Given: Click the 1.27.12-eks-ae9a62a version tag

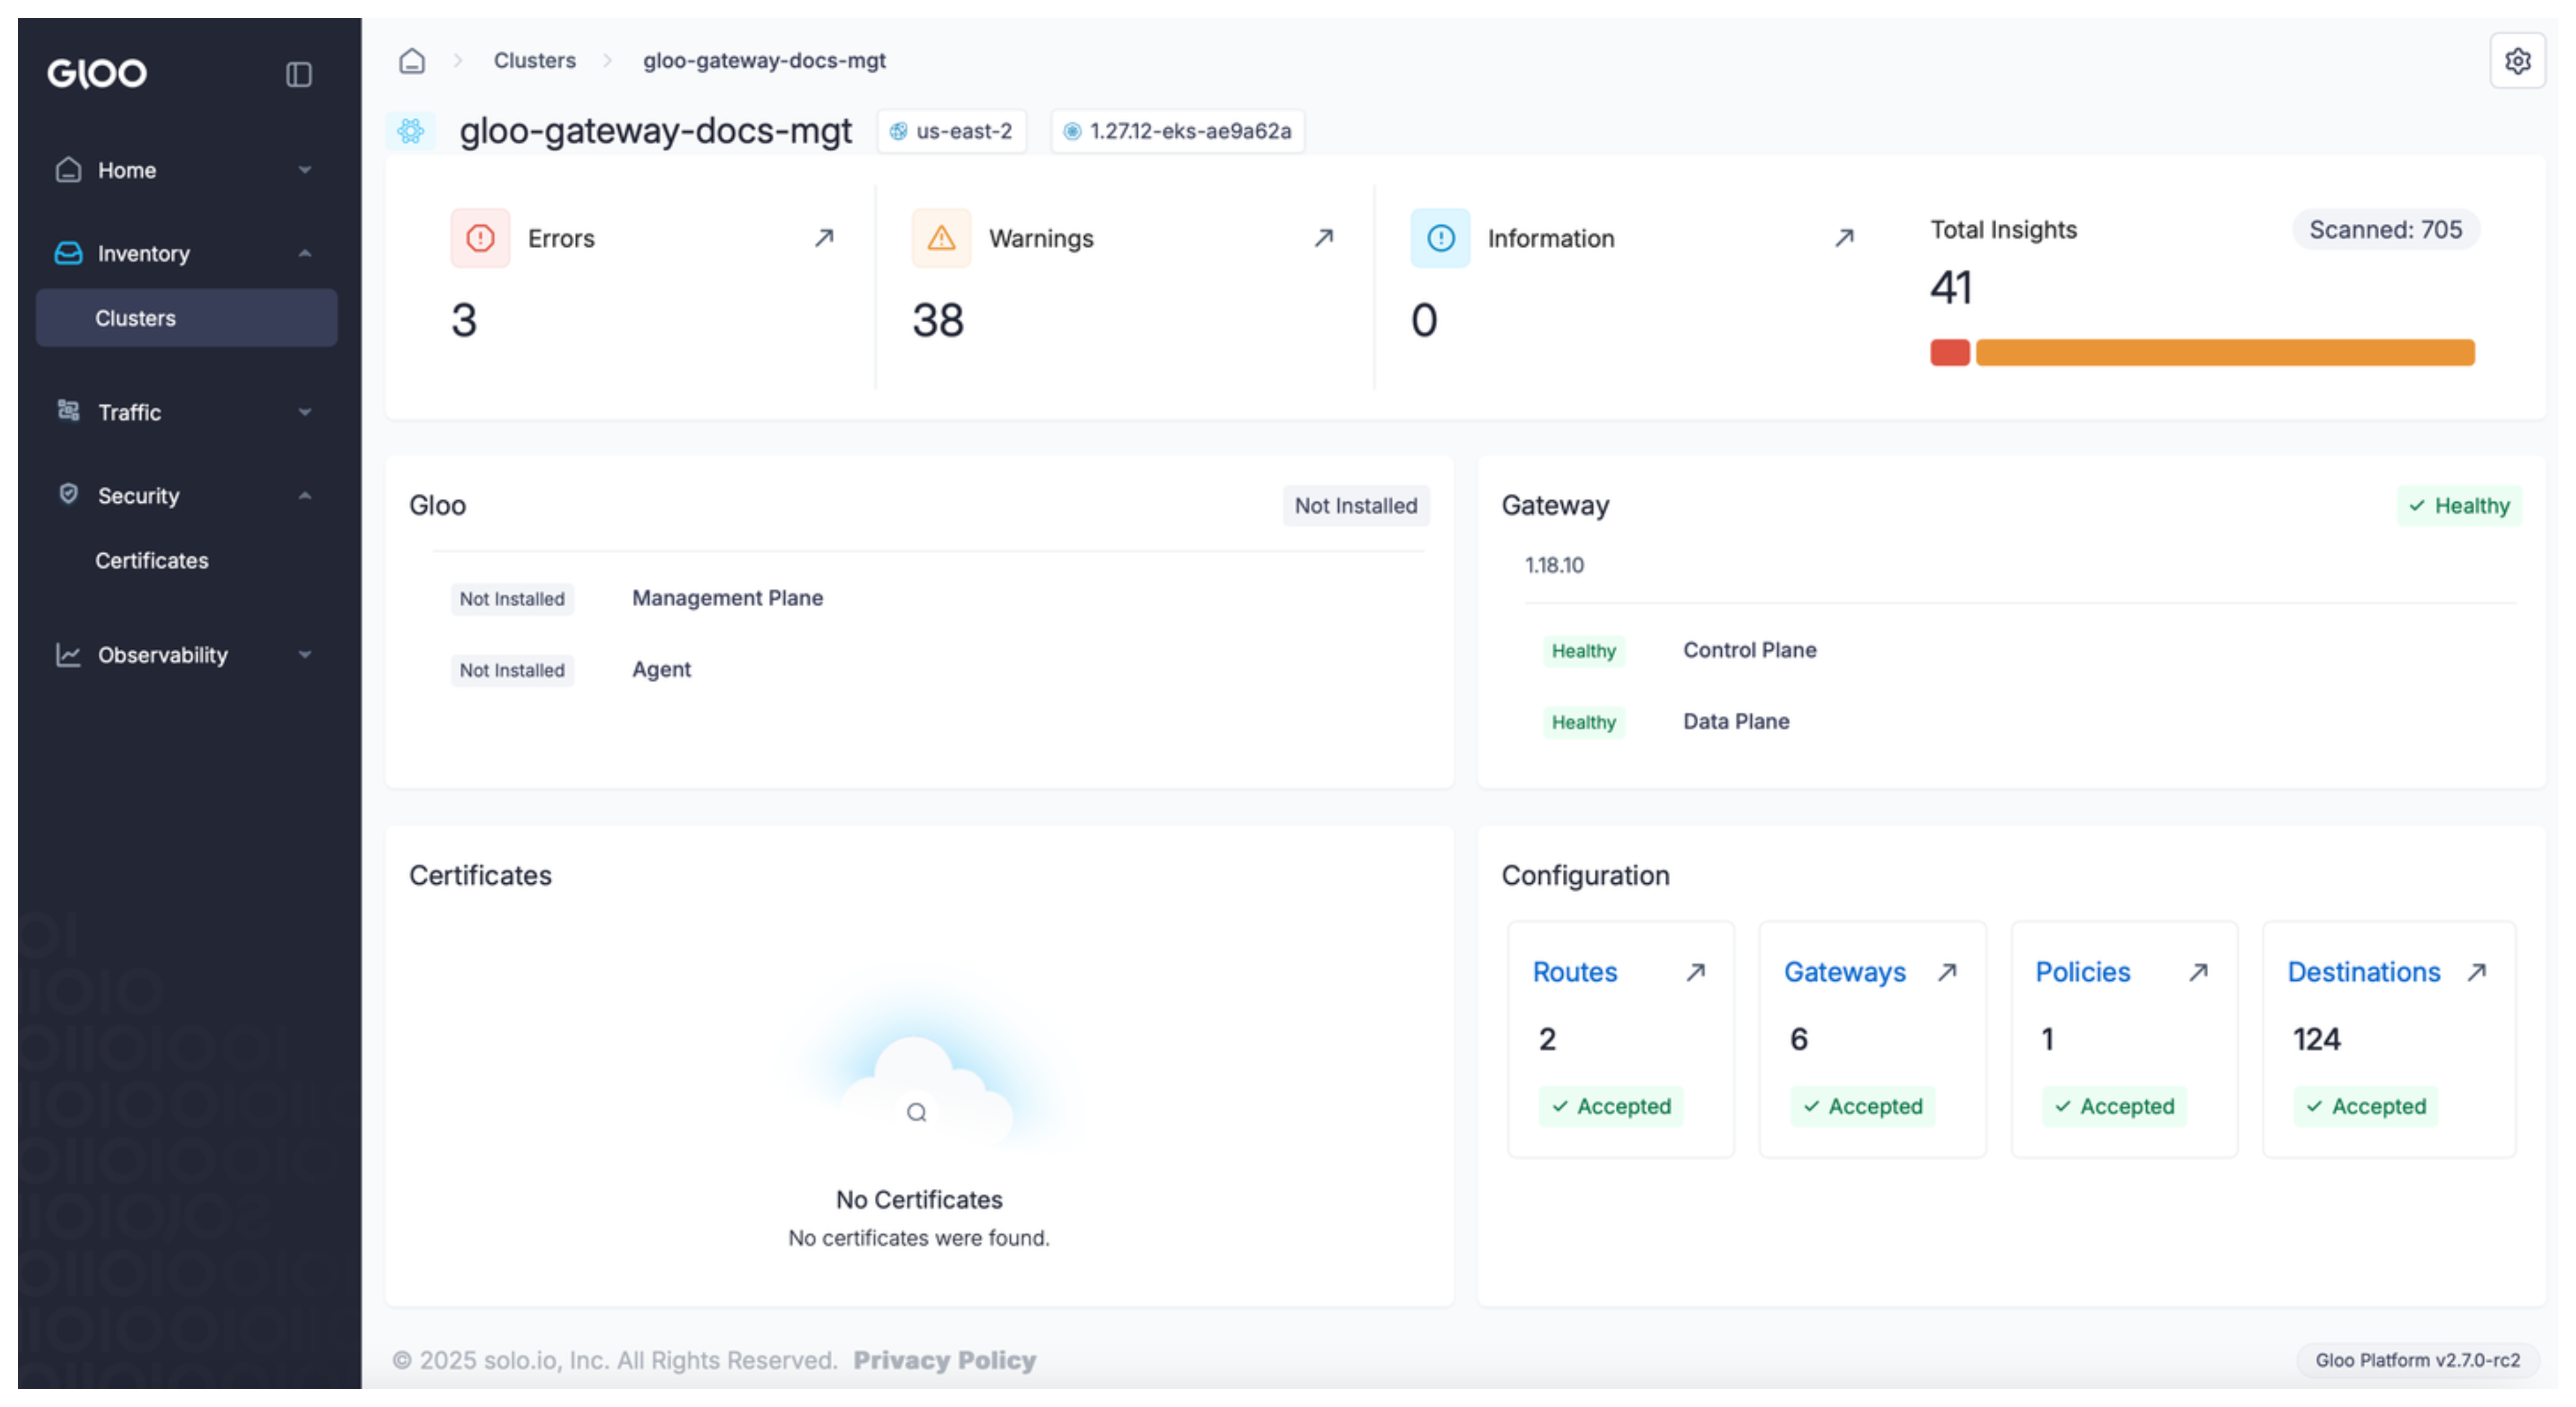Looking at the screenshot, I should (1177, 131).
